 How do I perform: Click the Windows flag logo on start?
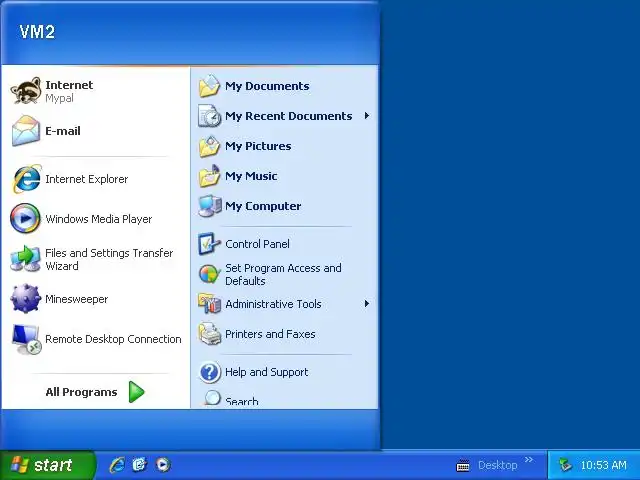click(x=19, y=464)
